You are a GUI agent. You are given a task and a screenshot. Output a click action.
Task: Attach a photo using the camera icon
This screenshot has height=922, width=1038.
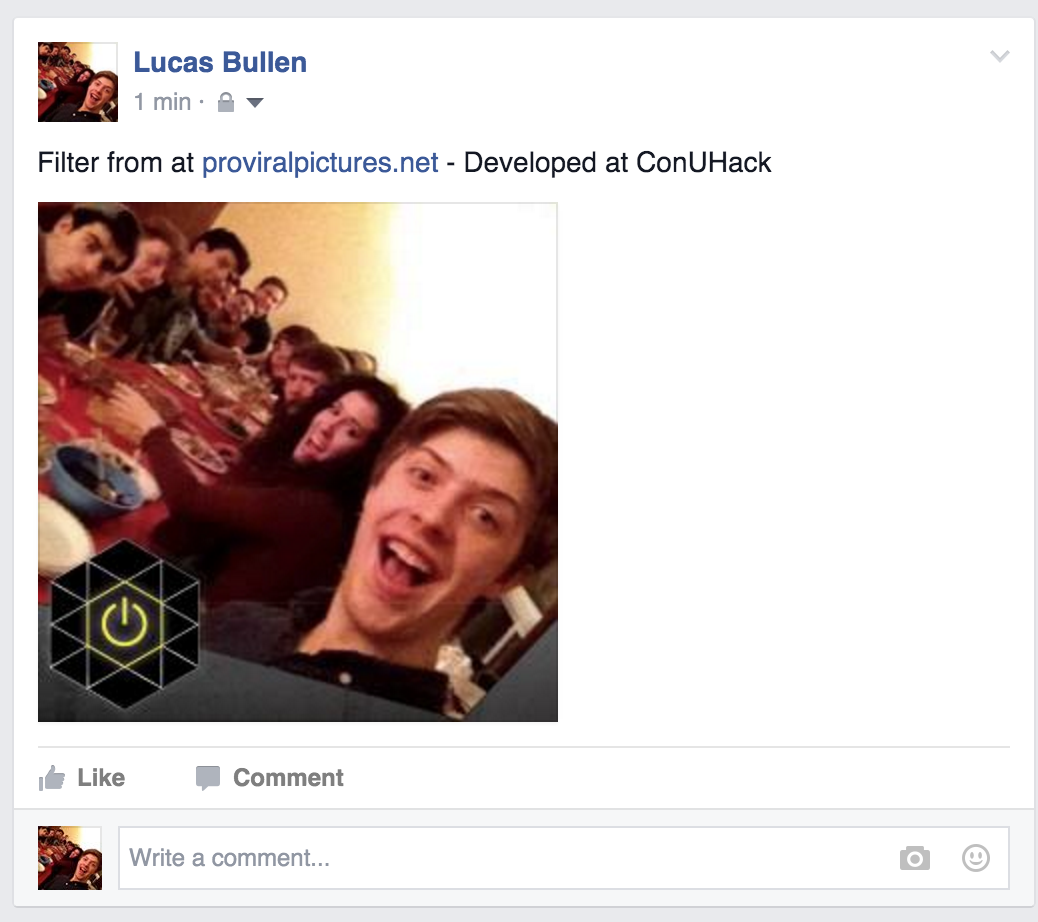pyautogui.click(x=915, y=858)
